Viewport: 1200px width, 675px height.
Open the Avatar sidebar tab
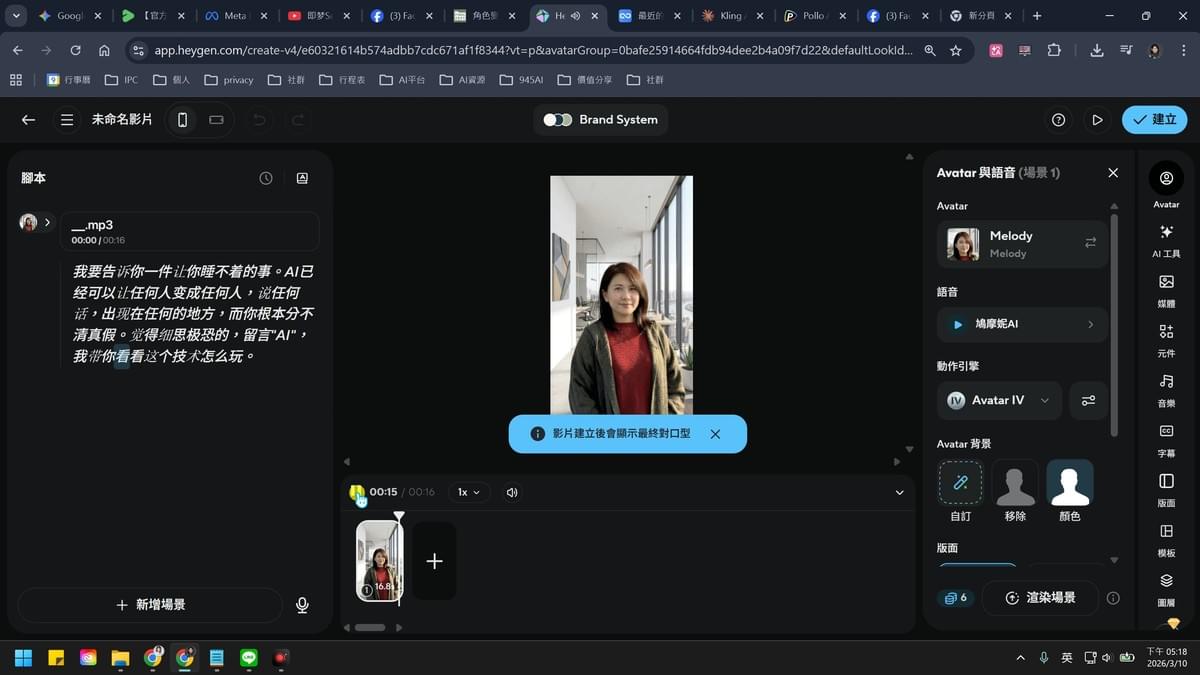[x=1166, y=185]
